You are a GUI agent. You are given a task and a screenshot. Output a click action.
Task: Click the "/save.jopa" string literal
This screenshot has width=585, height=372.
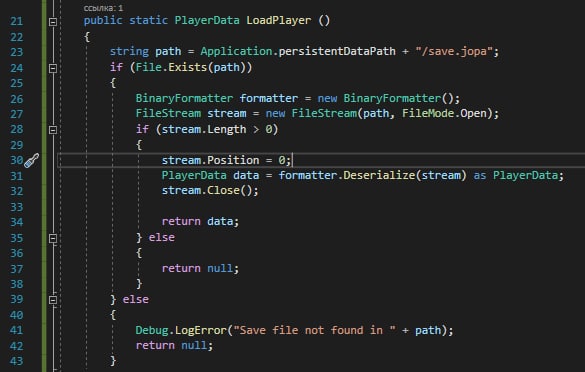[x=454, y=51]
